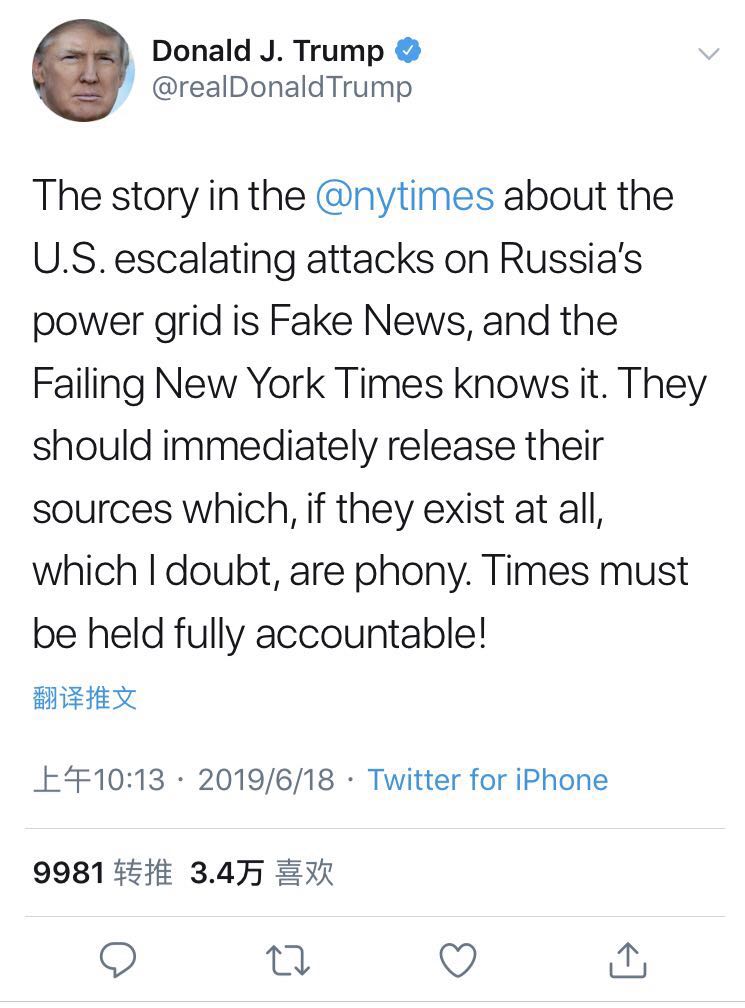This screenshot has width=745, height=1008.
Task: Tap the display name Donald J. Trump
Action: click(x=267, y=50)
